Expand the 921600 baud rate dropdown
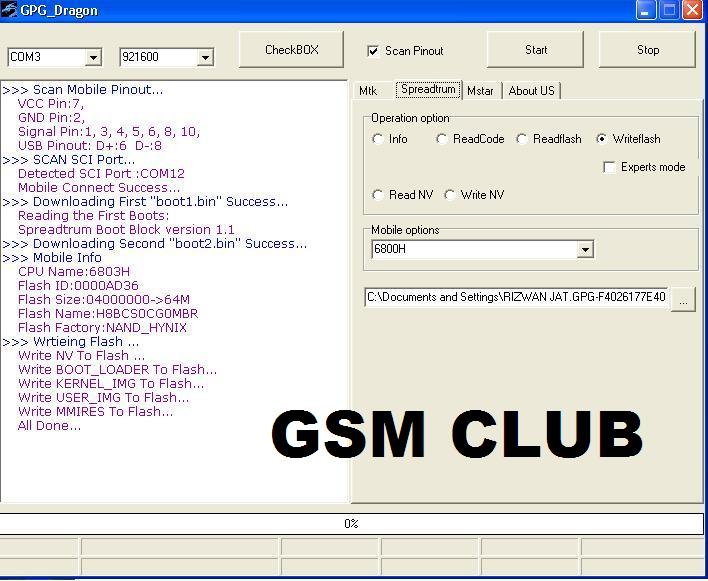The image size is (708, 581). pyautogui.click(x=205, y=57)
